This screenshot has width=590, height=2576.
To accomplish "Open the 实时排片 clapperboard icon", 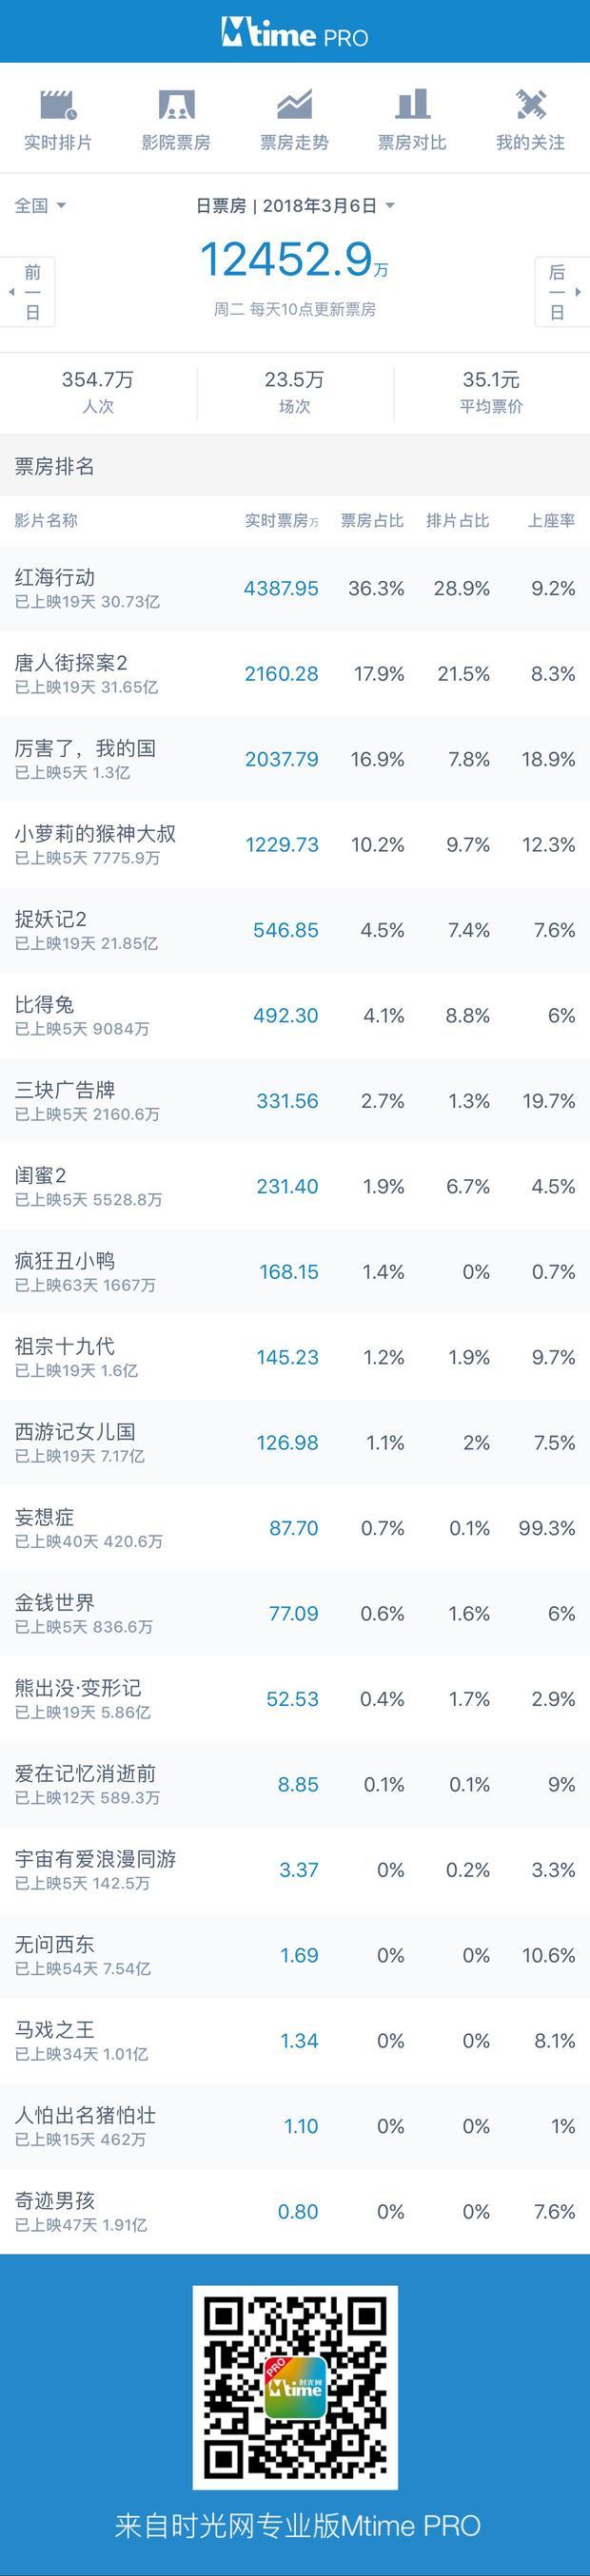I will point(58,105).
